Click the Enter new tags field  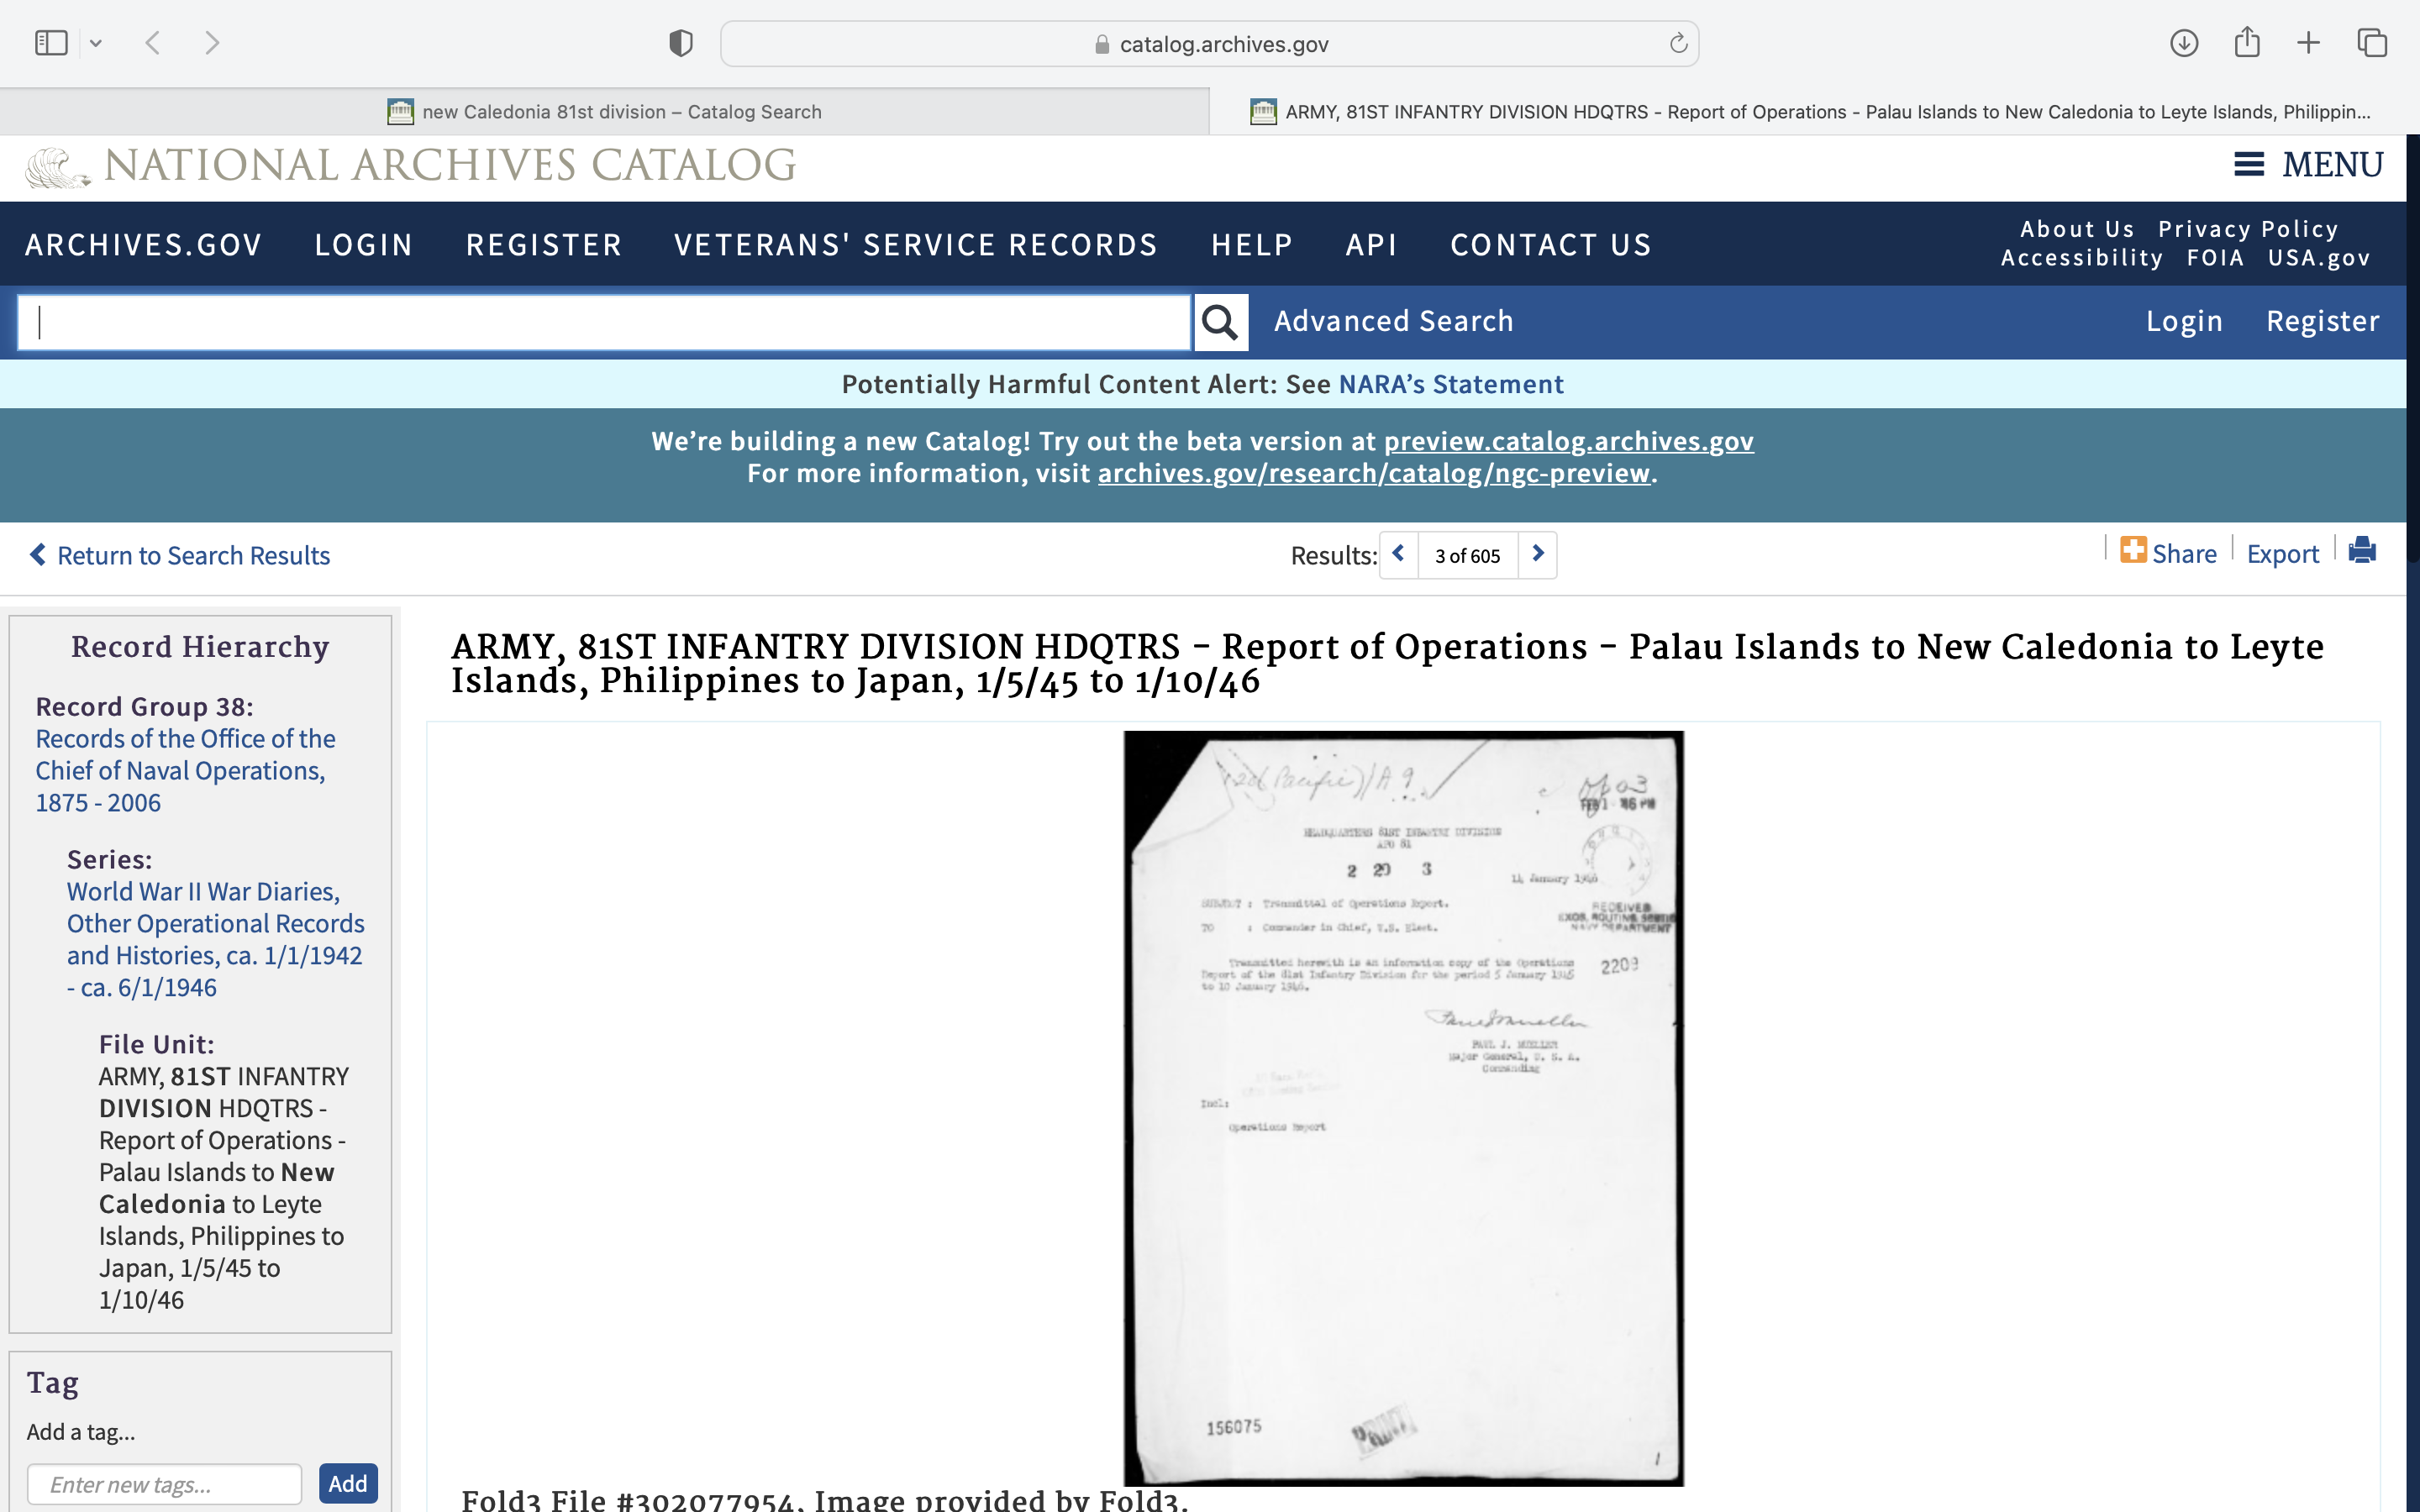165,1484
